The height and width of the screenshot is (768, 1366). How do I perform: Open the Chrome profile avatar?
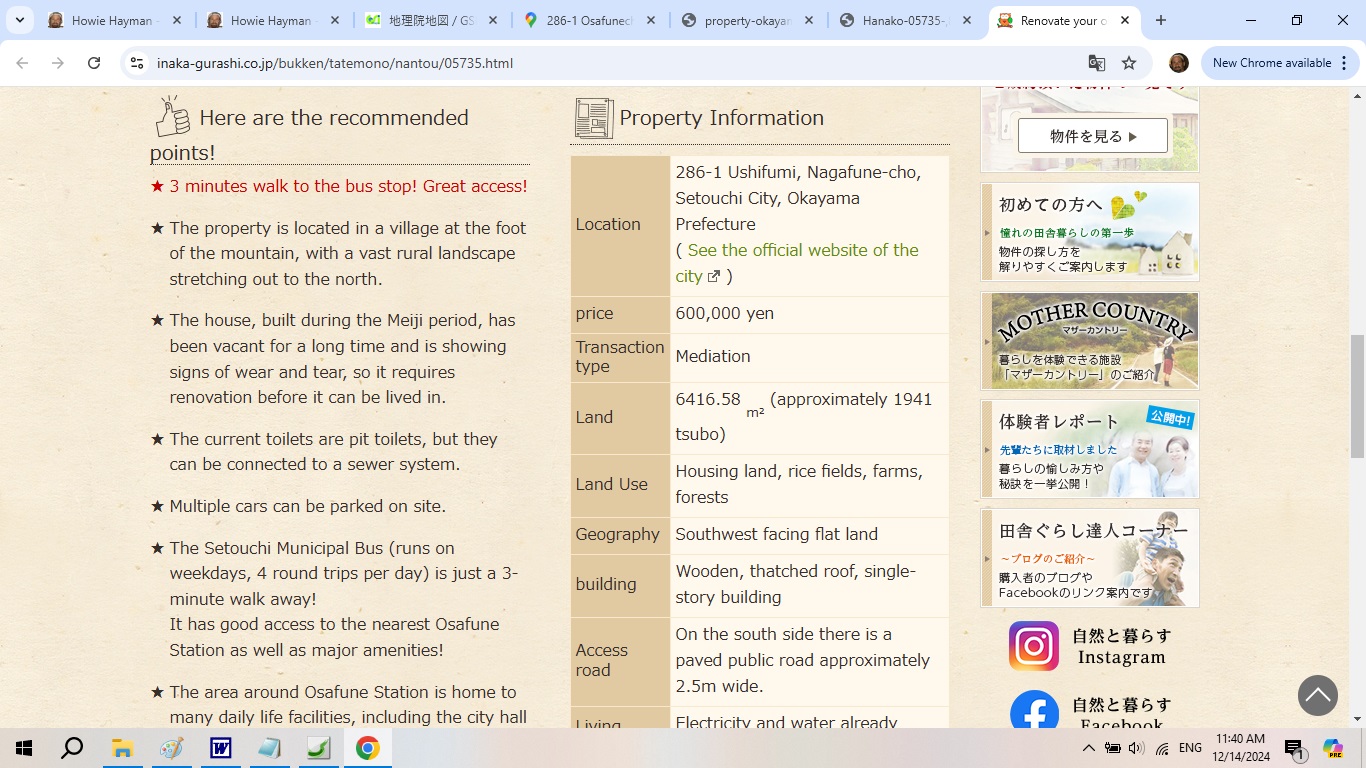point(1179,63)
